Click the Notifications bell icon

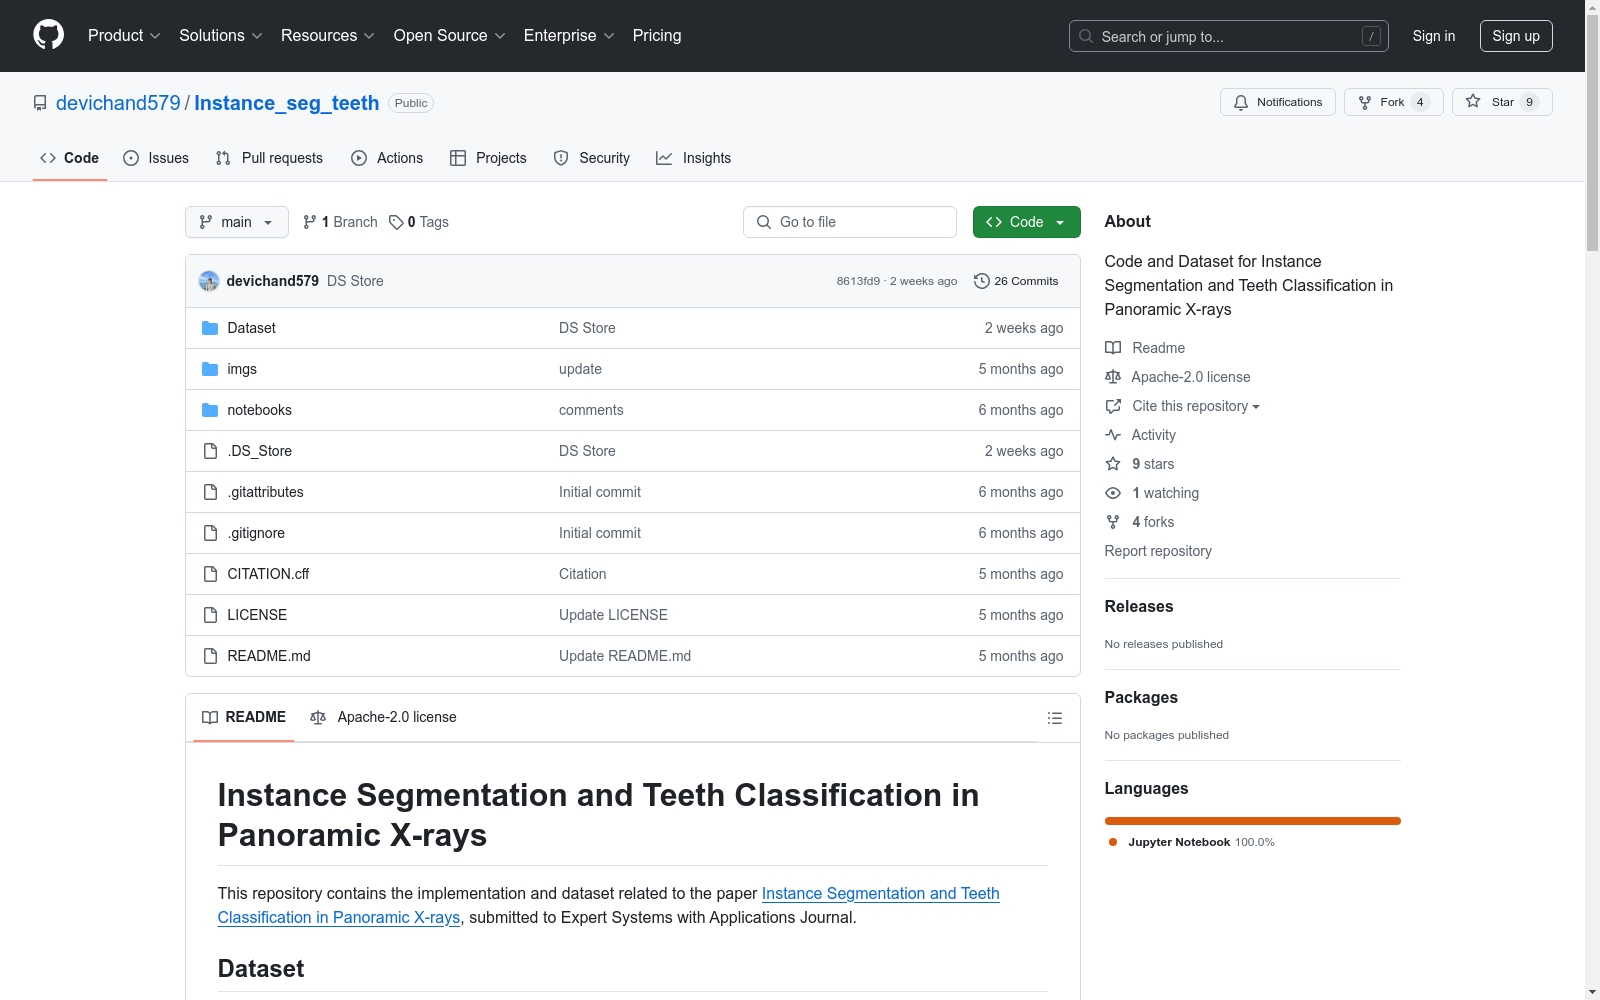pyautogui.click(x=1241, y=102)
